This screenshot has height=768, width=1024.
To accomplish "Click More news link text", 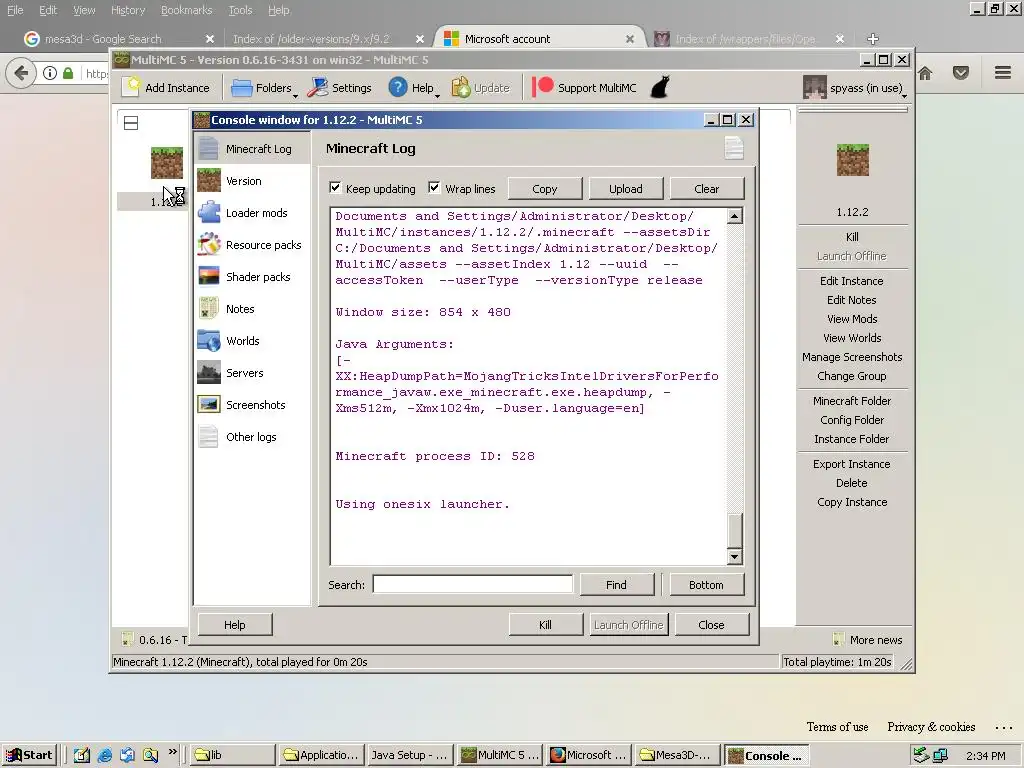I will (x=876, y=640).
